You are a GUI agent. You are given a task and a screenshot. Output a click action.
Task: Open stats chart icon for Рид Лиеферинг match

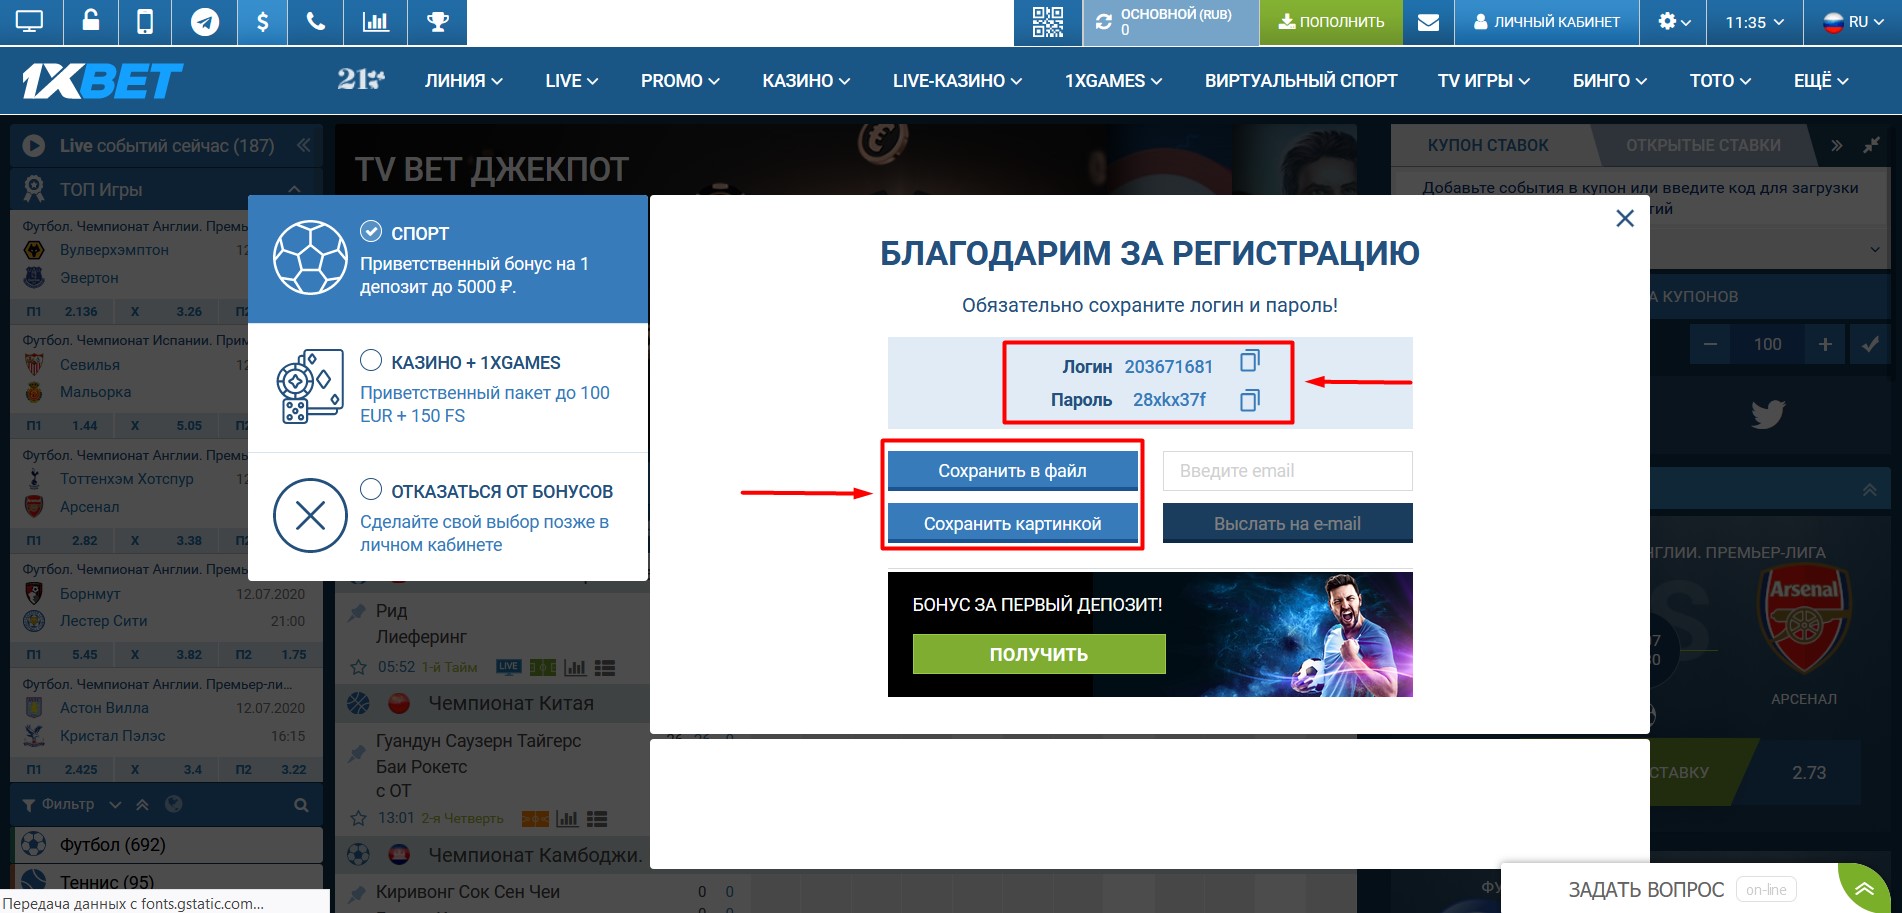point(575,667)
